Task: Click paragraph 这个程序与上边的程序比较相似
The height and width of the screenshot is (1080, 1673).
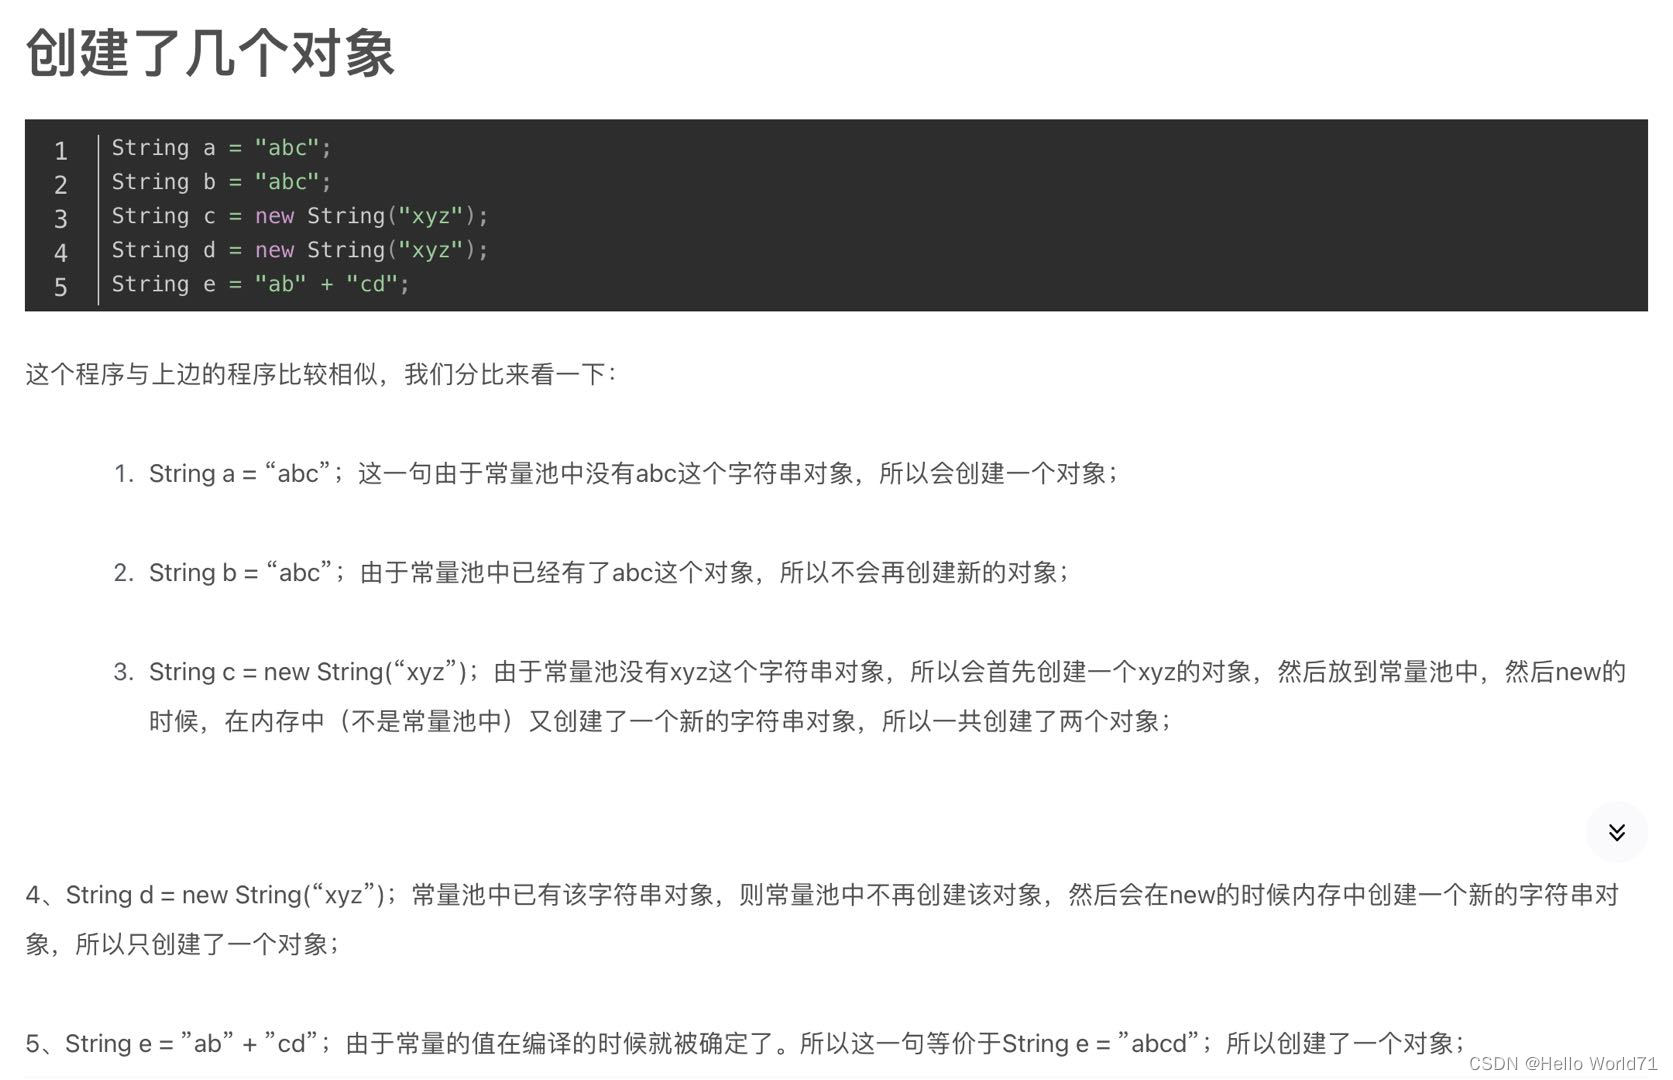Action: (321, 374)
